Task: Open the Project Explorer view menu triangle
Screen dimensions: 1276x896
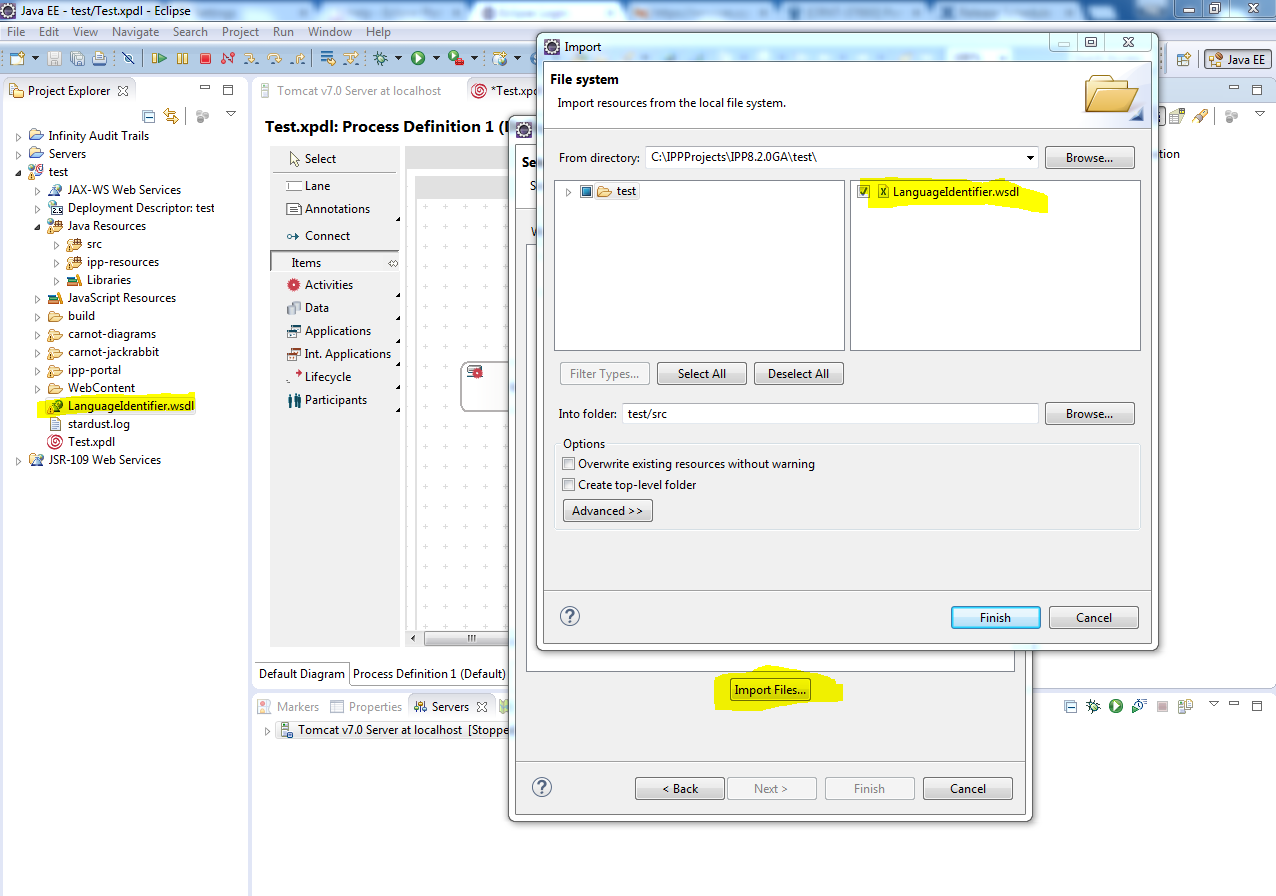Action: coord(231,114)
